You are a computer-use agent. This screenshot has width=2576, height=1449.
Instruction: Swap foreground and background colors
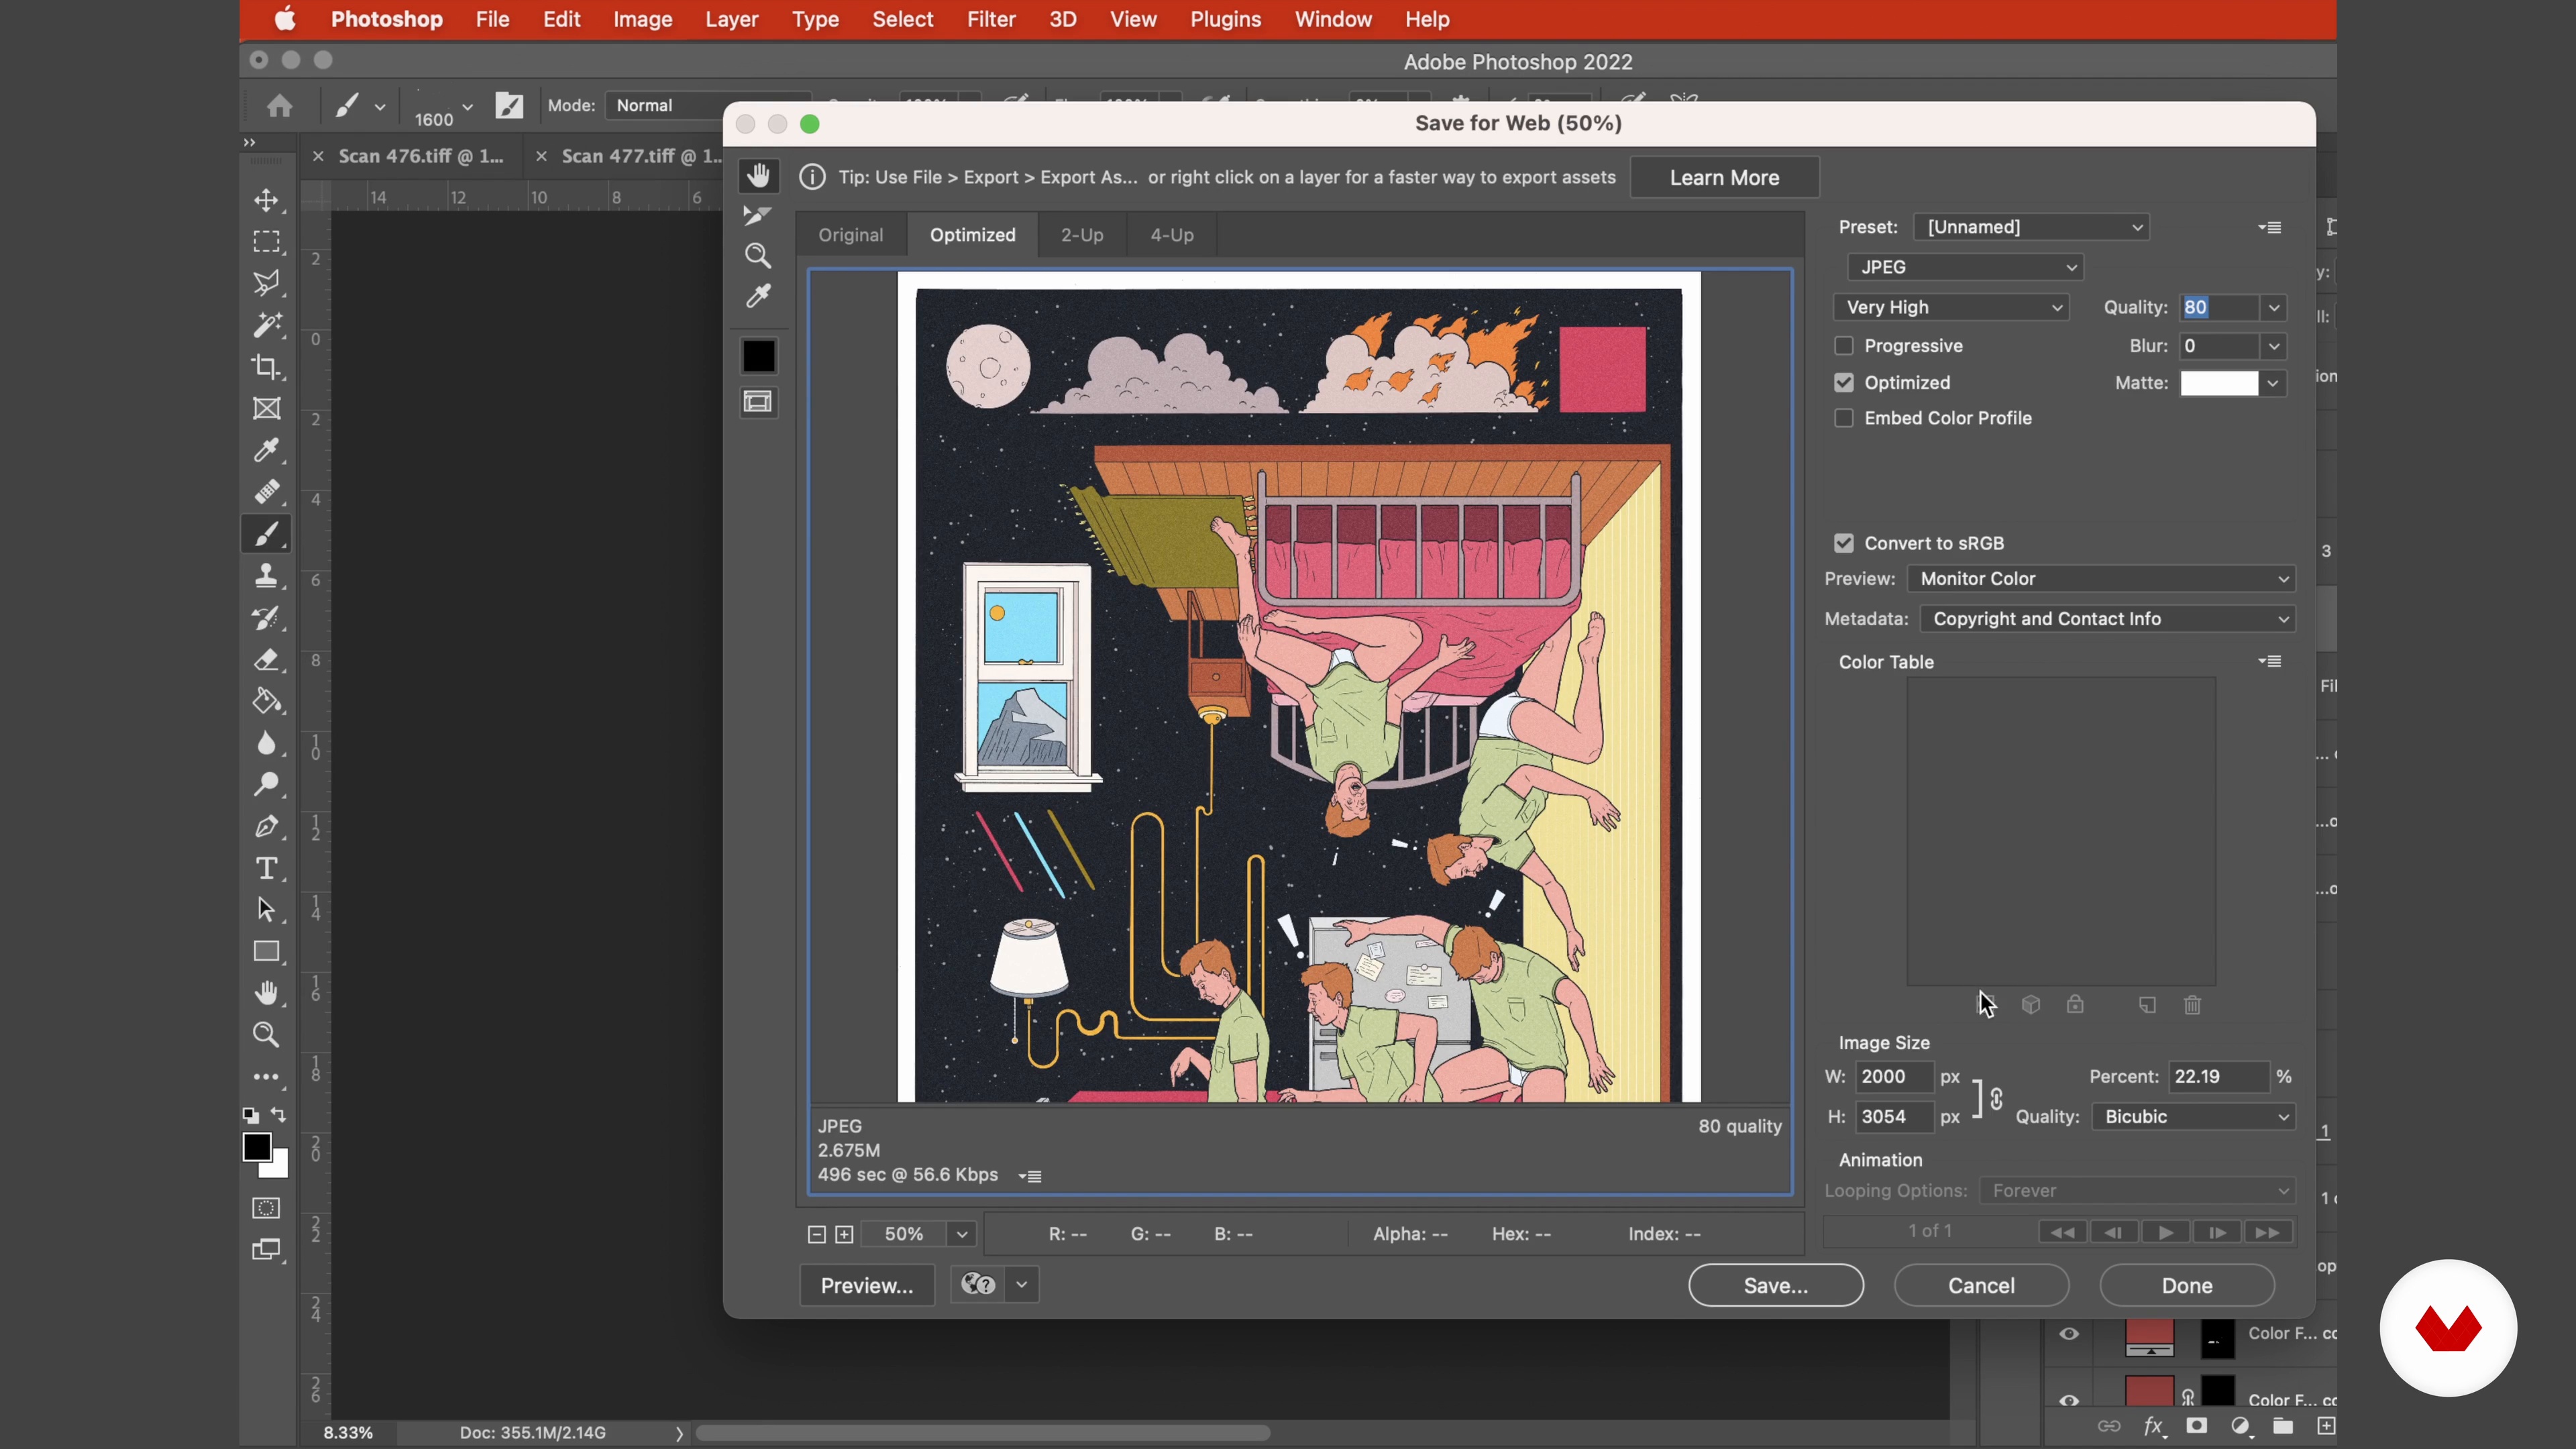tap(280, 1115)
